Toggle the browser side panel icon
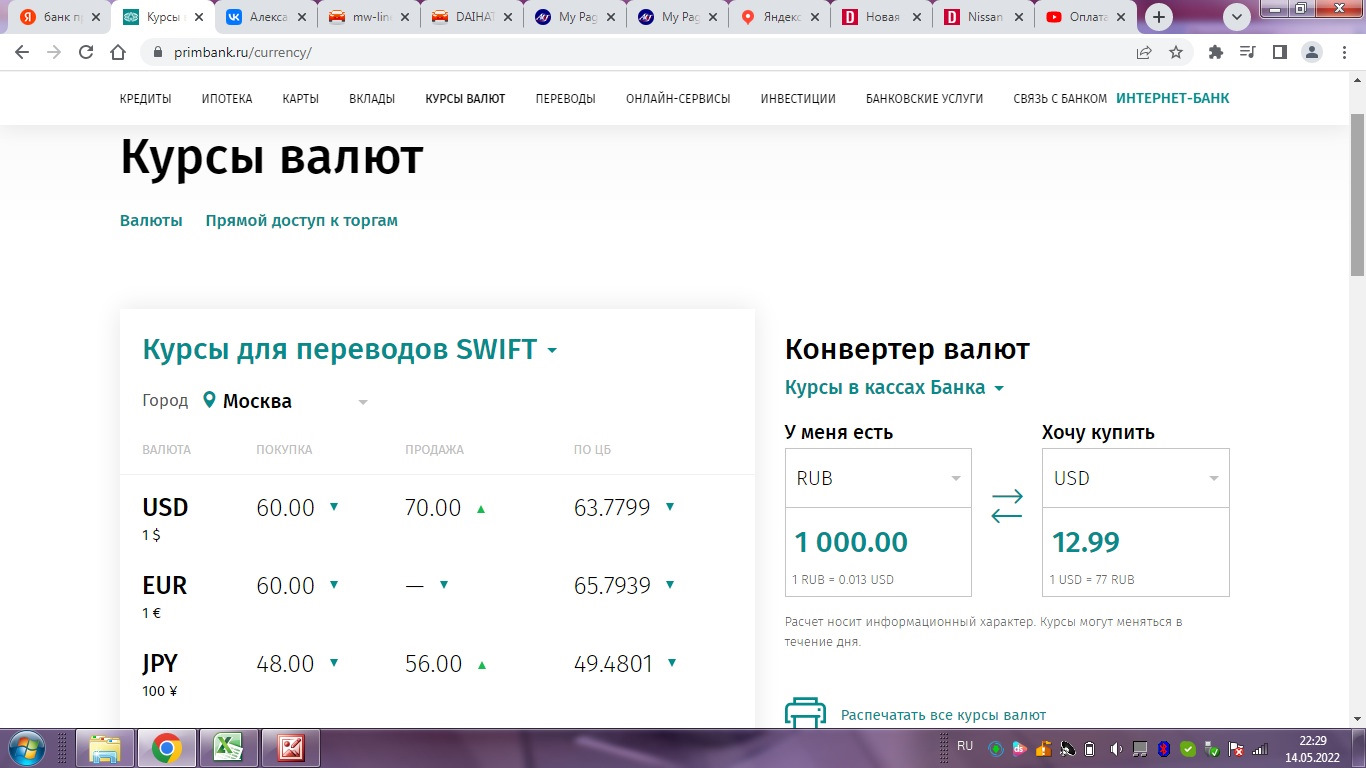 point(1279,52)
